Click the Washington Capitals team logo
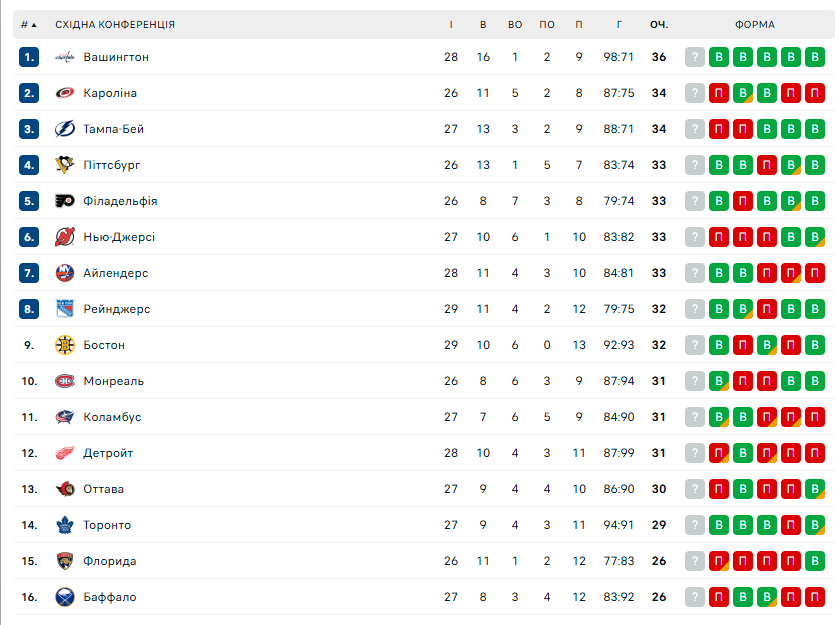 [x=65, y=57]
